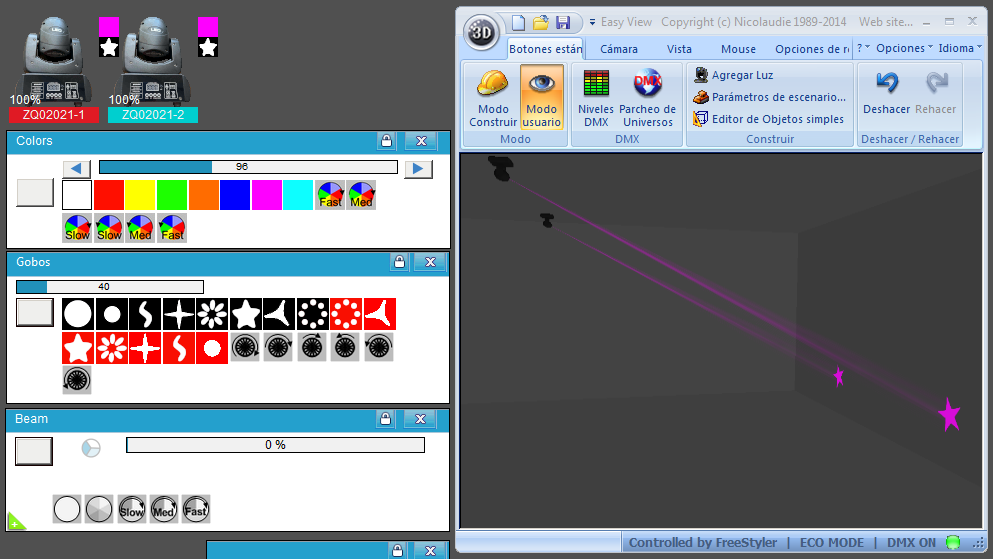
Task: Open Opciones de render ribbon tab
Action: [812, 49]
